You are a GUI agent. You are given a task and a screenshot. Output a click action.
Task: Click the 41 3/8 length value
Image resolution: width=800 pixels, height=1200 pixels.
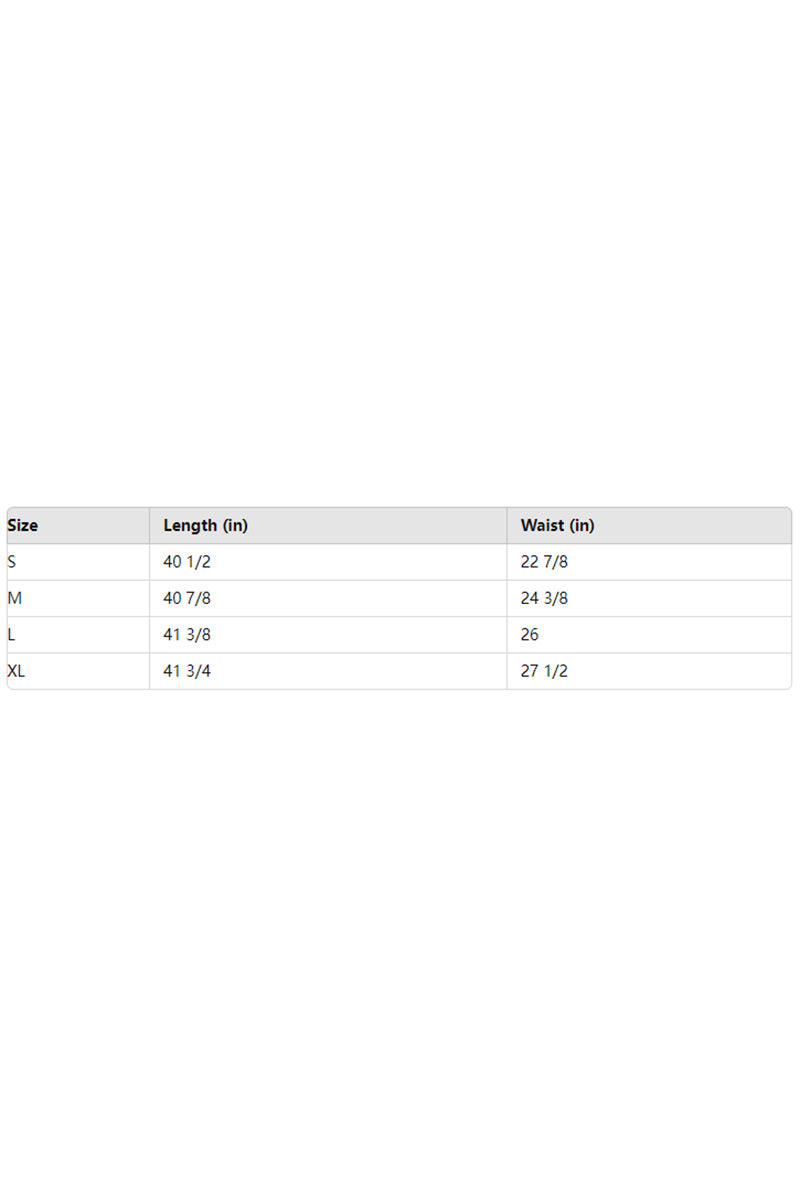(x=187, y=635)
